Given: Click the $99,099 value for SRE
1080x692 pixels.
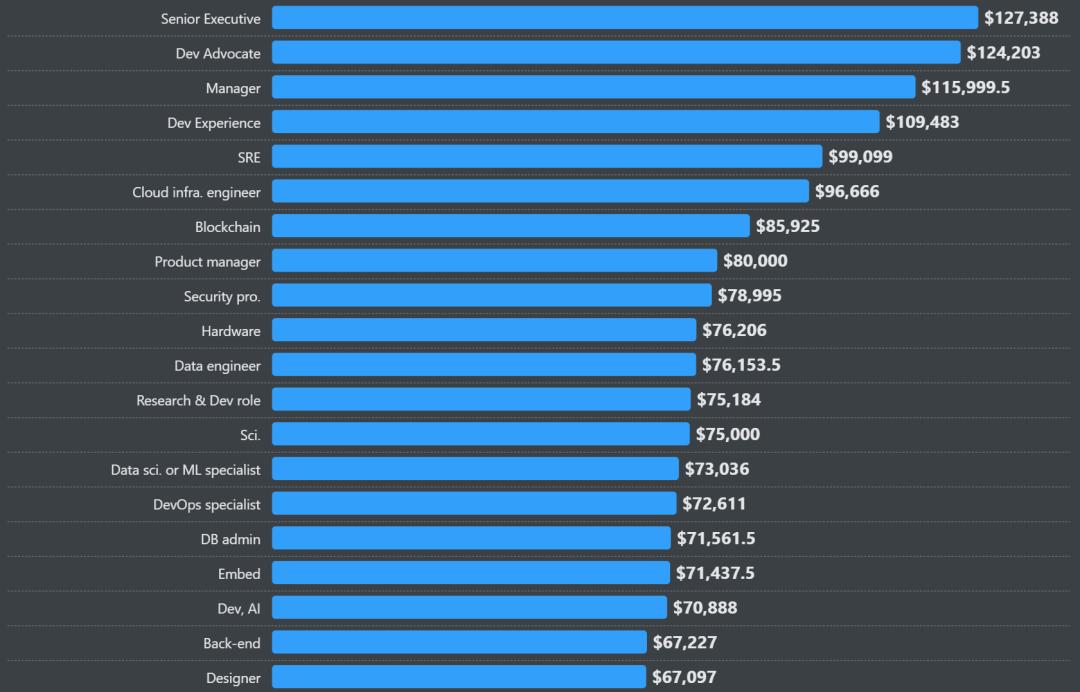Looking at the screenshot, I should pos(860,157).
